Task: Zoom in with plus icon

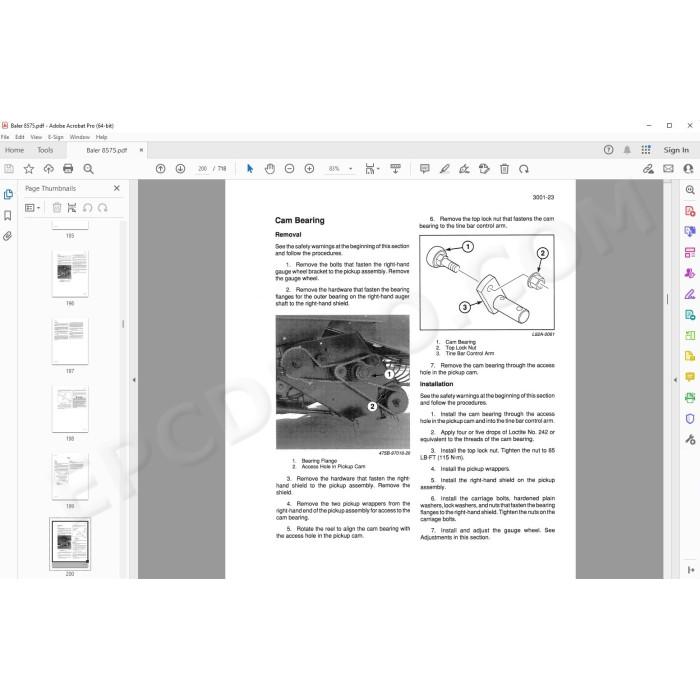Action: tap(309, 169)
